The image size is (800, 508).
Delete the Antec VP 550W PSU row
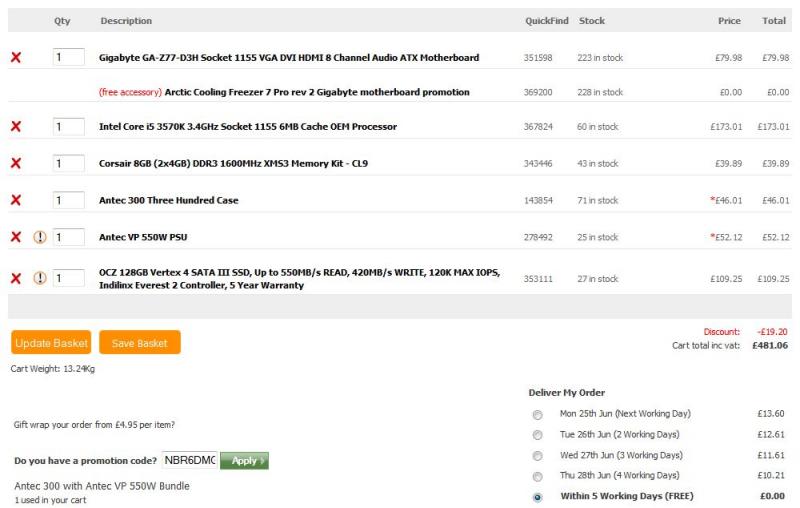click(x=16, y=237)
